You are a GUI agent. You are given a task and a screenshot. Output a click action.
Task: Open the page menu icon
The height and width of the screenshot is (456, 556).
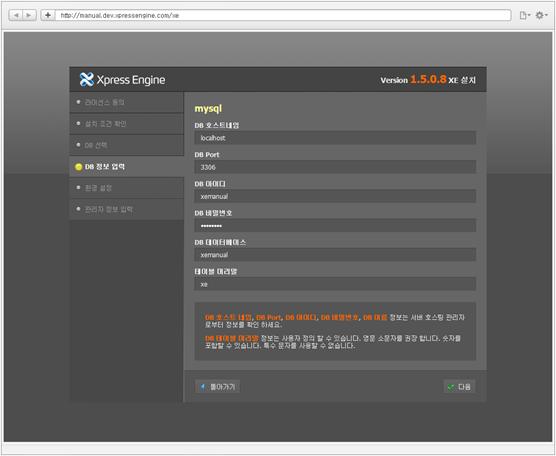coord(524,15)
